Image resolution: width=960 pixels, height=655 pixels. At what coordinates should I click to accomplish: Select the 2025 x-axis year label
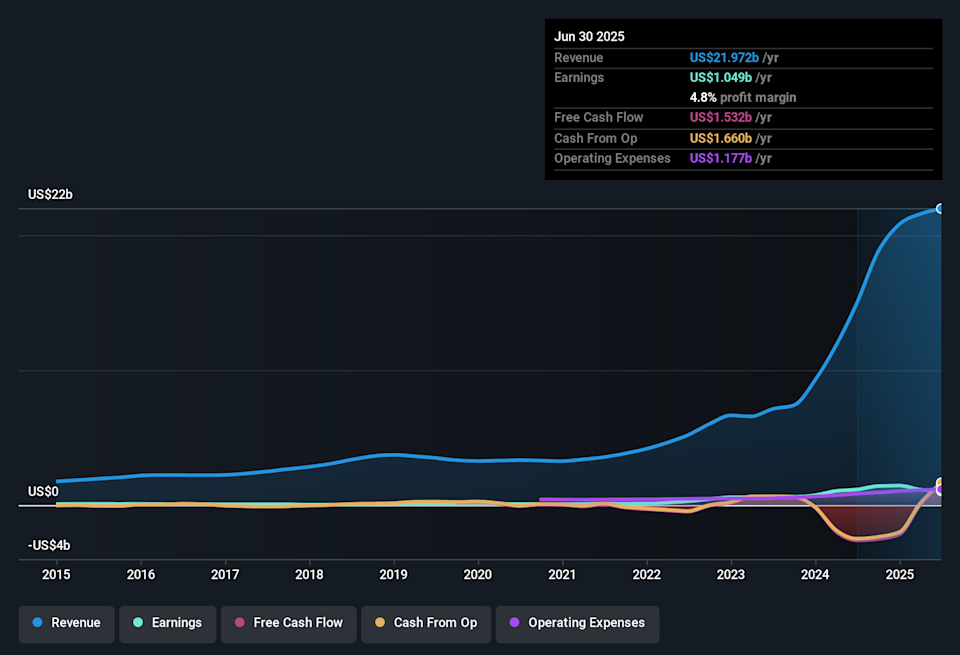tap(900, 574)
